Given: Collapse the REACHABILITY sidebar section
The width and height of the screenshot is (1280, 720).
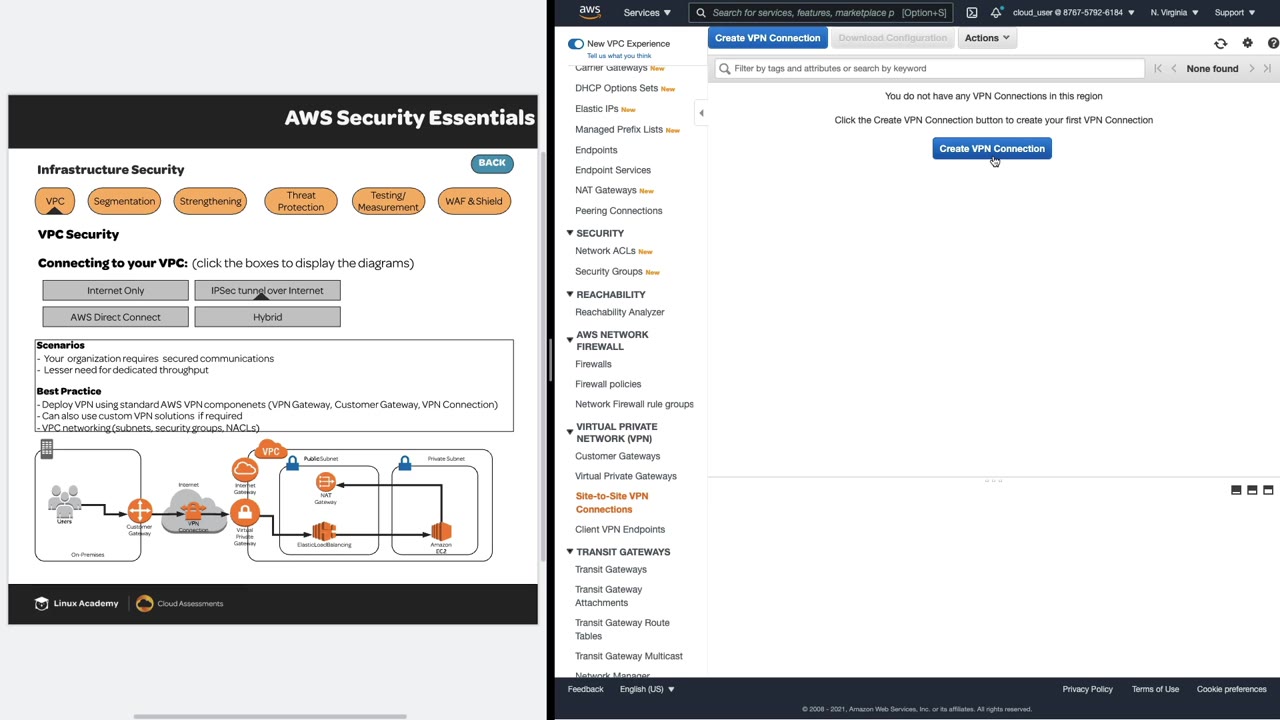Looking at the screenshot, I should 570,294.
